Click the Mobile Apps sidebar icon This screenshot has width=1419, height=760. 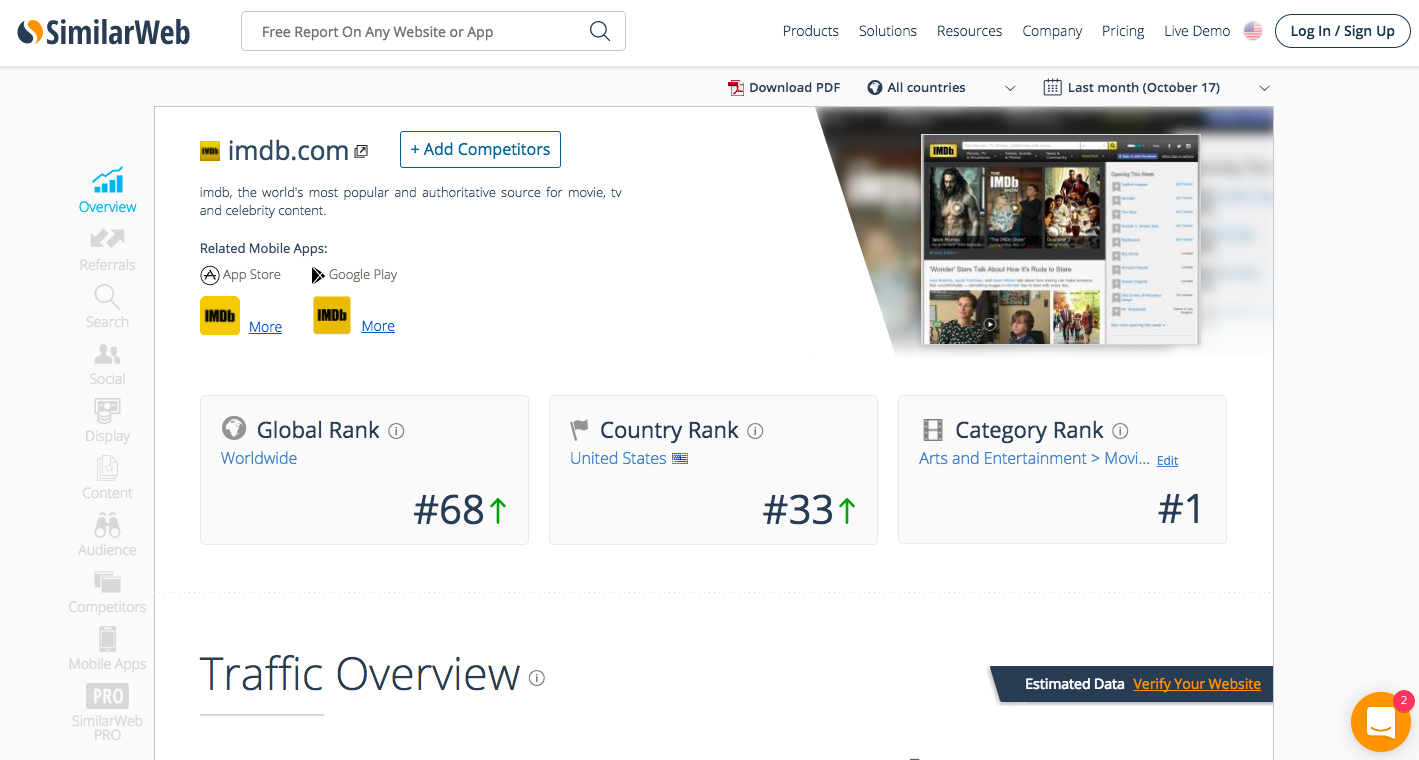[x=107, y=639]
